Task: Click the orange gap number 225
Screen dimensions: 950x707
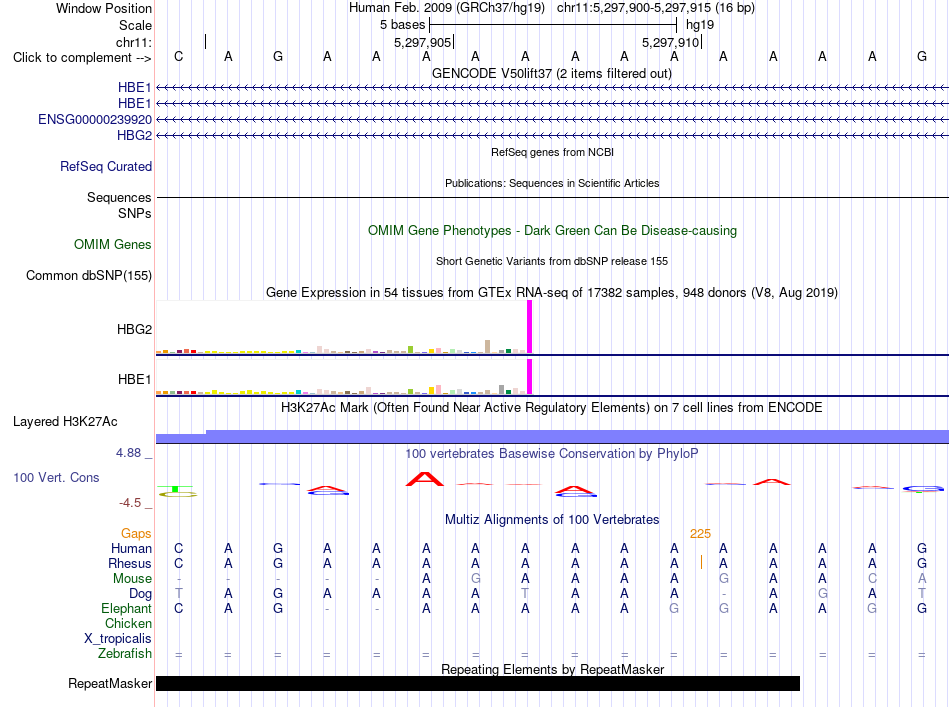Action: click(x=700, y=534)
